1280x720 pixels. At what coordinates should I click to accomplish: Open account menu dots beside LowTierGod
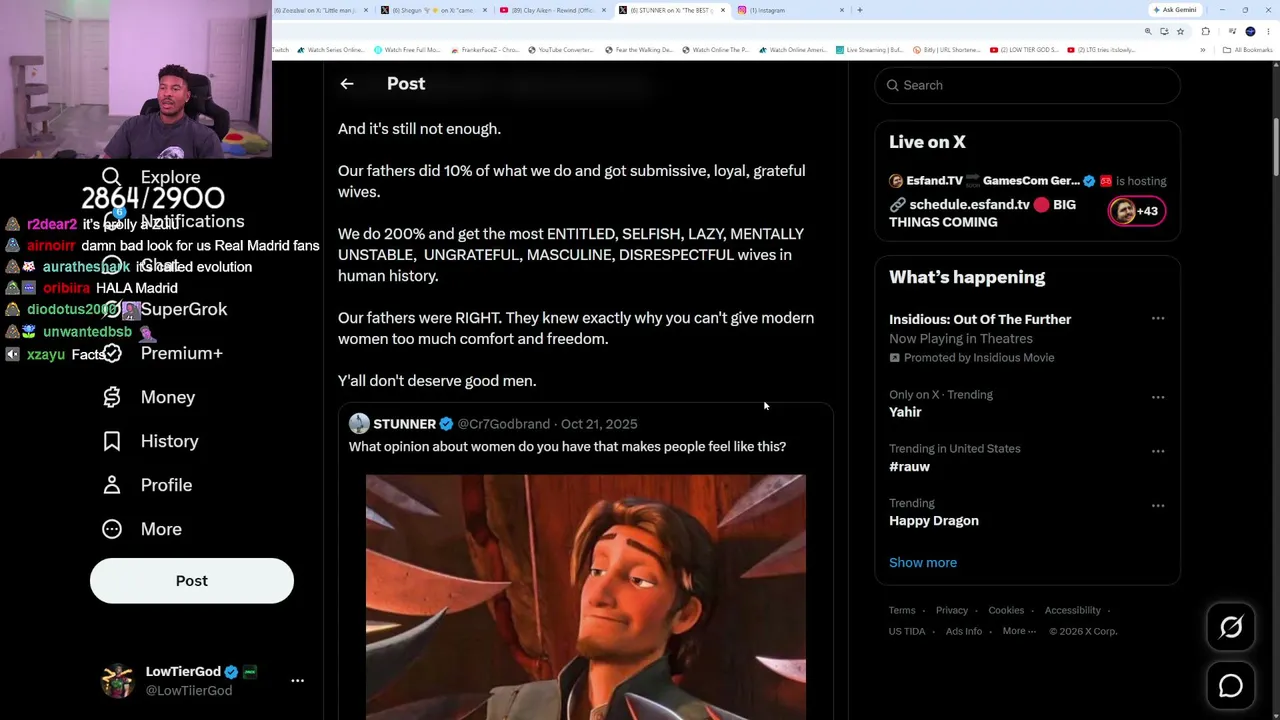pyautogui.click(x=297, y=680)
